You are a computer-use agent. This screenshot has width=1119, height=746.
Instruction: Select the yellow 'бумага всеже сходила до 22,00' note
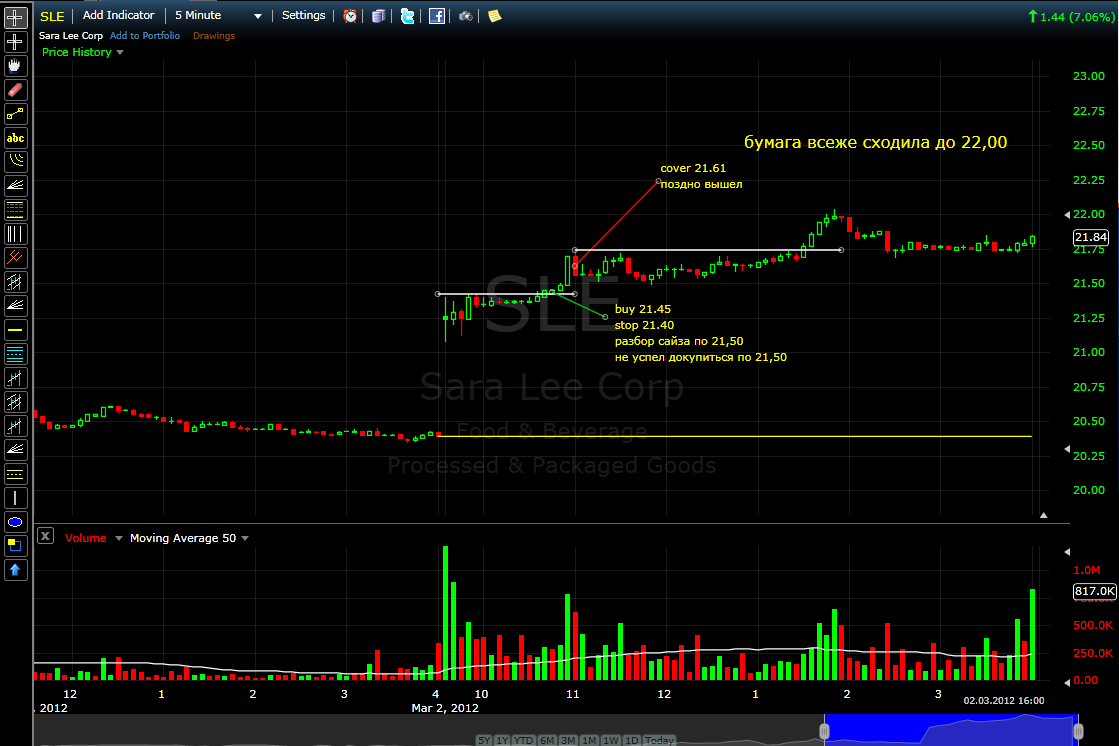point(876,142)
